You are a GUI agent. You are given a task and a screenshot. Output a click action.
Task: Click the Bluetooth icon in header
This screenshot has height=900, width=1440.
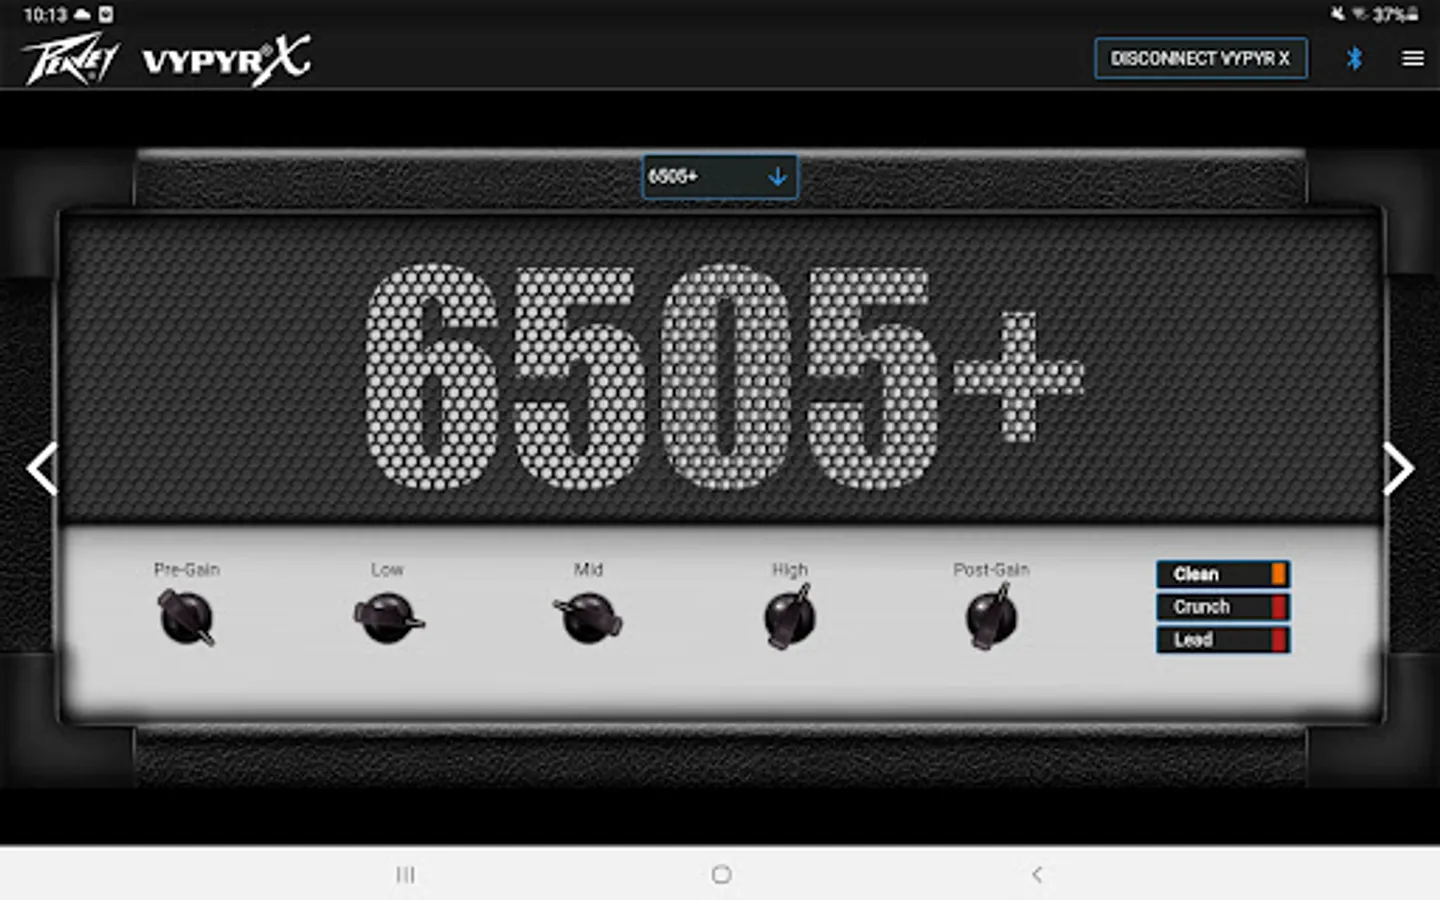(1354, 58)
